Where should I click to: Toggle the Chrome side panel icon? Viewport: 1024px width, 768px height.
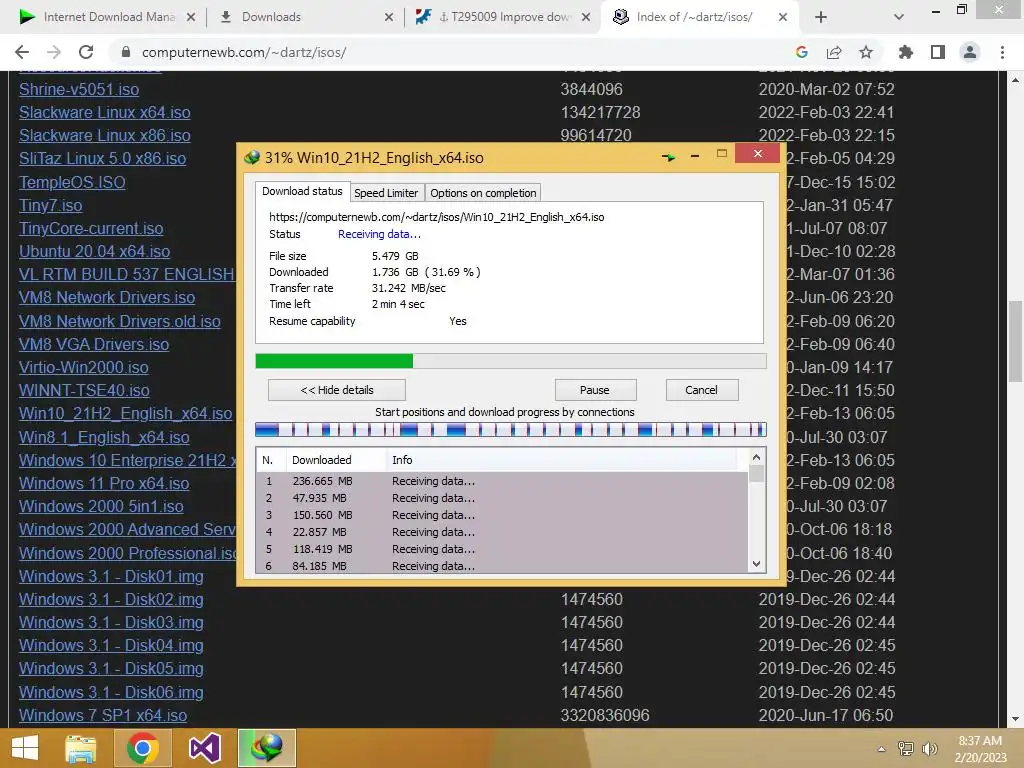938,52
